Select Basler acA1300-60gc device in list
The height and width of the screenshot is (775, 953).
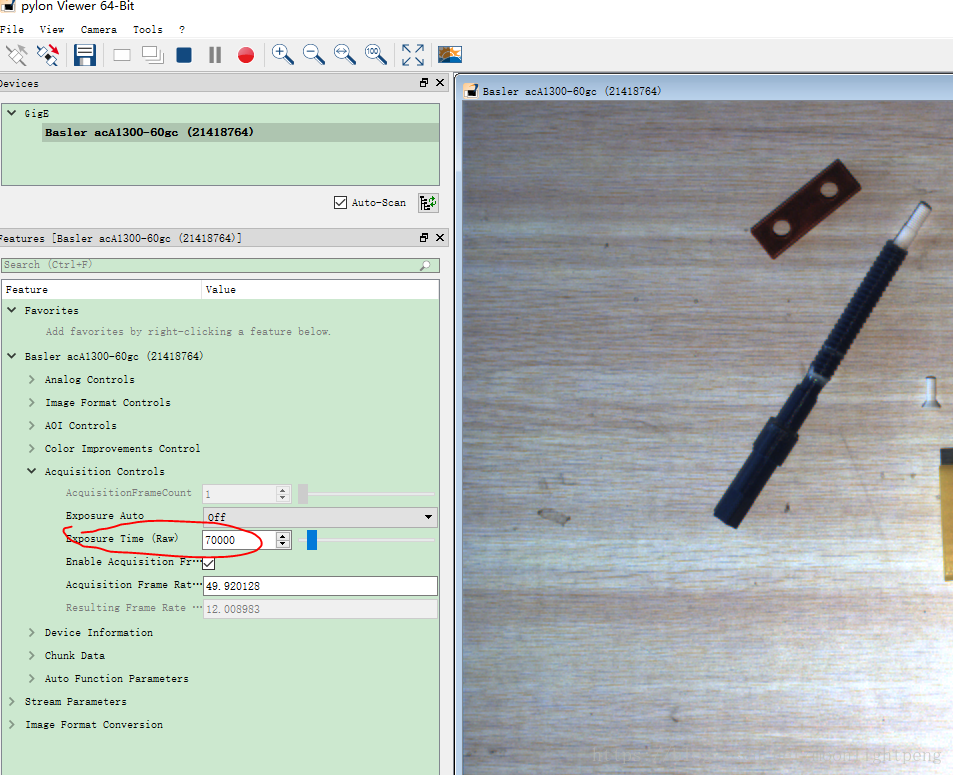tap(241, 133)
